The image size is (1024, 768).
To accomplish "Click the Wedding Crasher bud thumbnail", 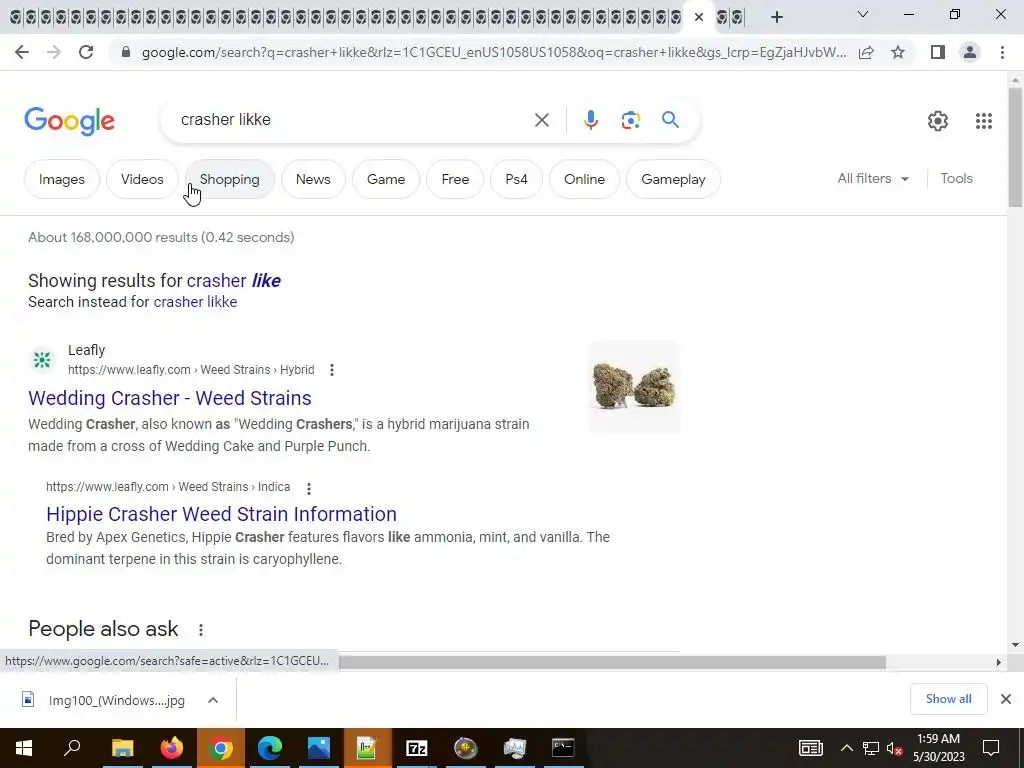I will tap(634, 387).
